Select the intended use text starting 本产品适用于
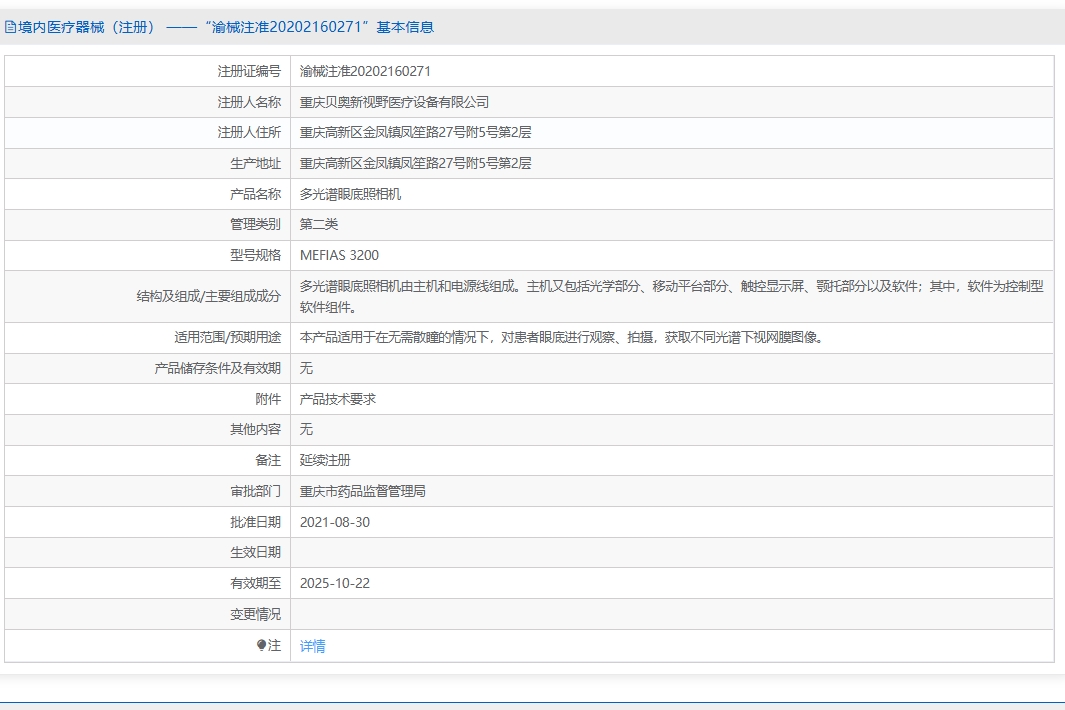Screen dimensions: 1065x710 coord(563,338)
